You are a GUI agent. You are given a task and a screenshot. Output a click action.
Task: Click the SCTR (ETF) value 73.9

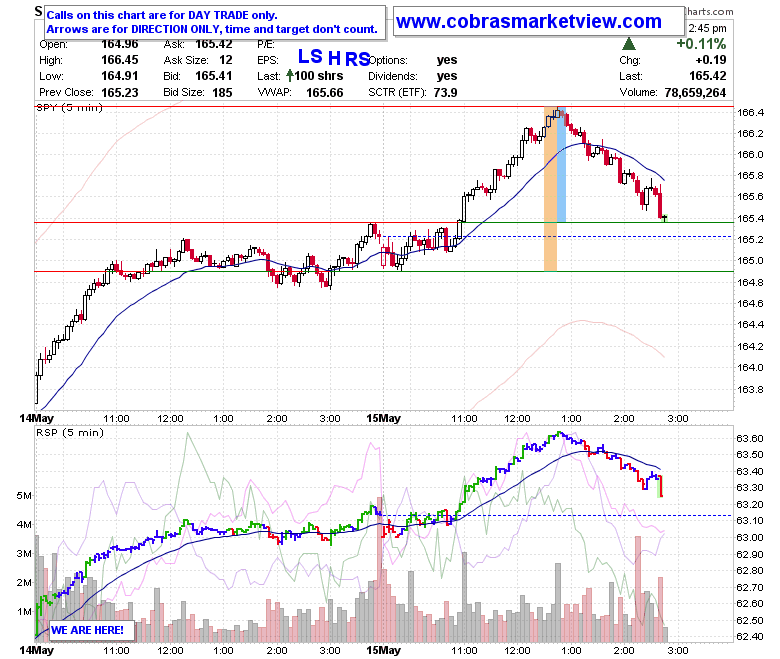pos(445,93)
